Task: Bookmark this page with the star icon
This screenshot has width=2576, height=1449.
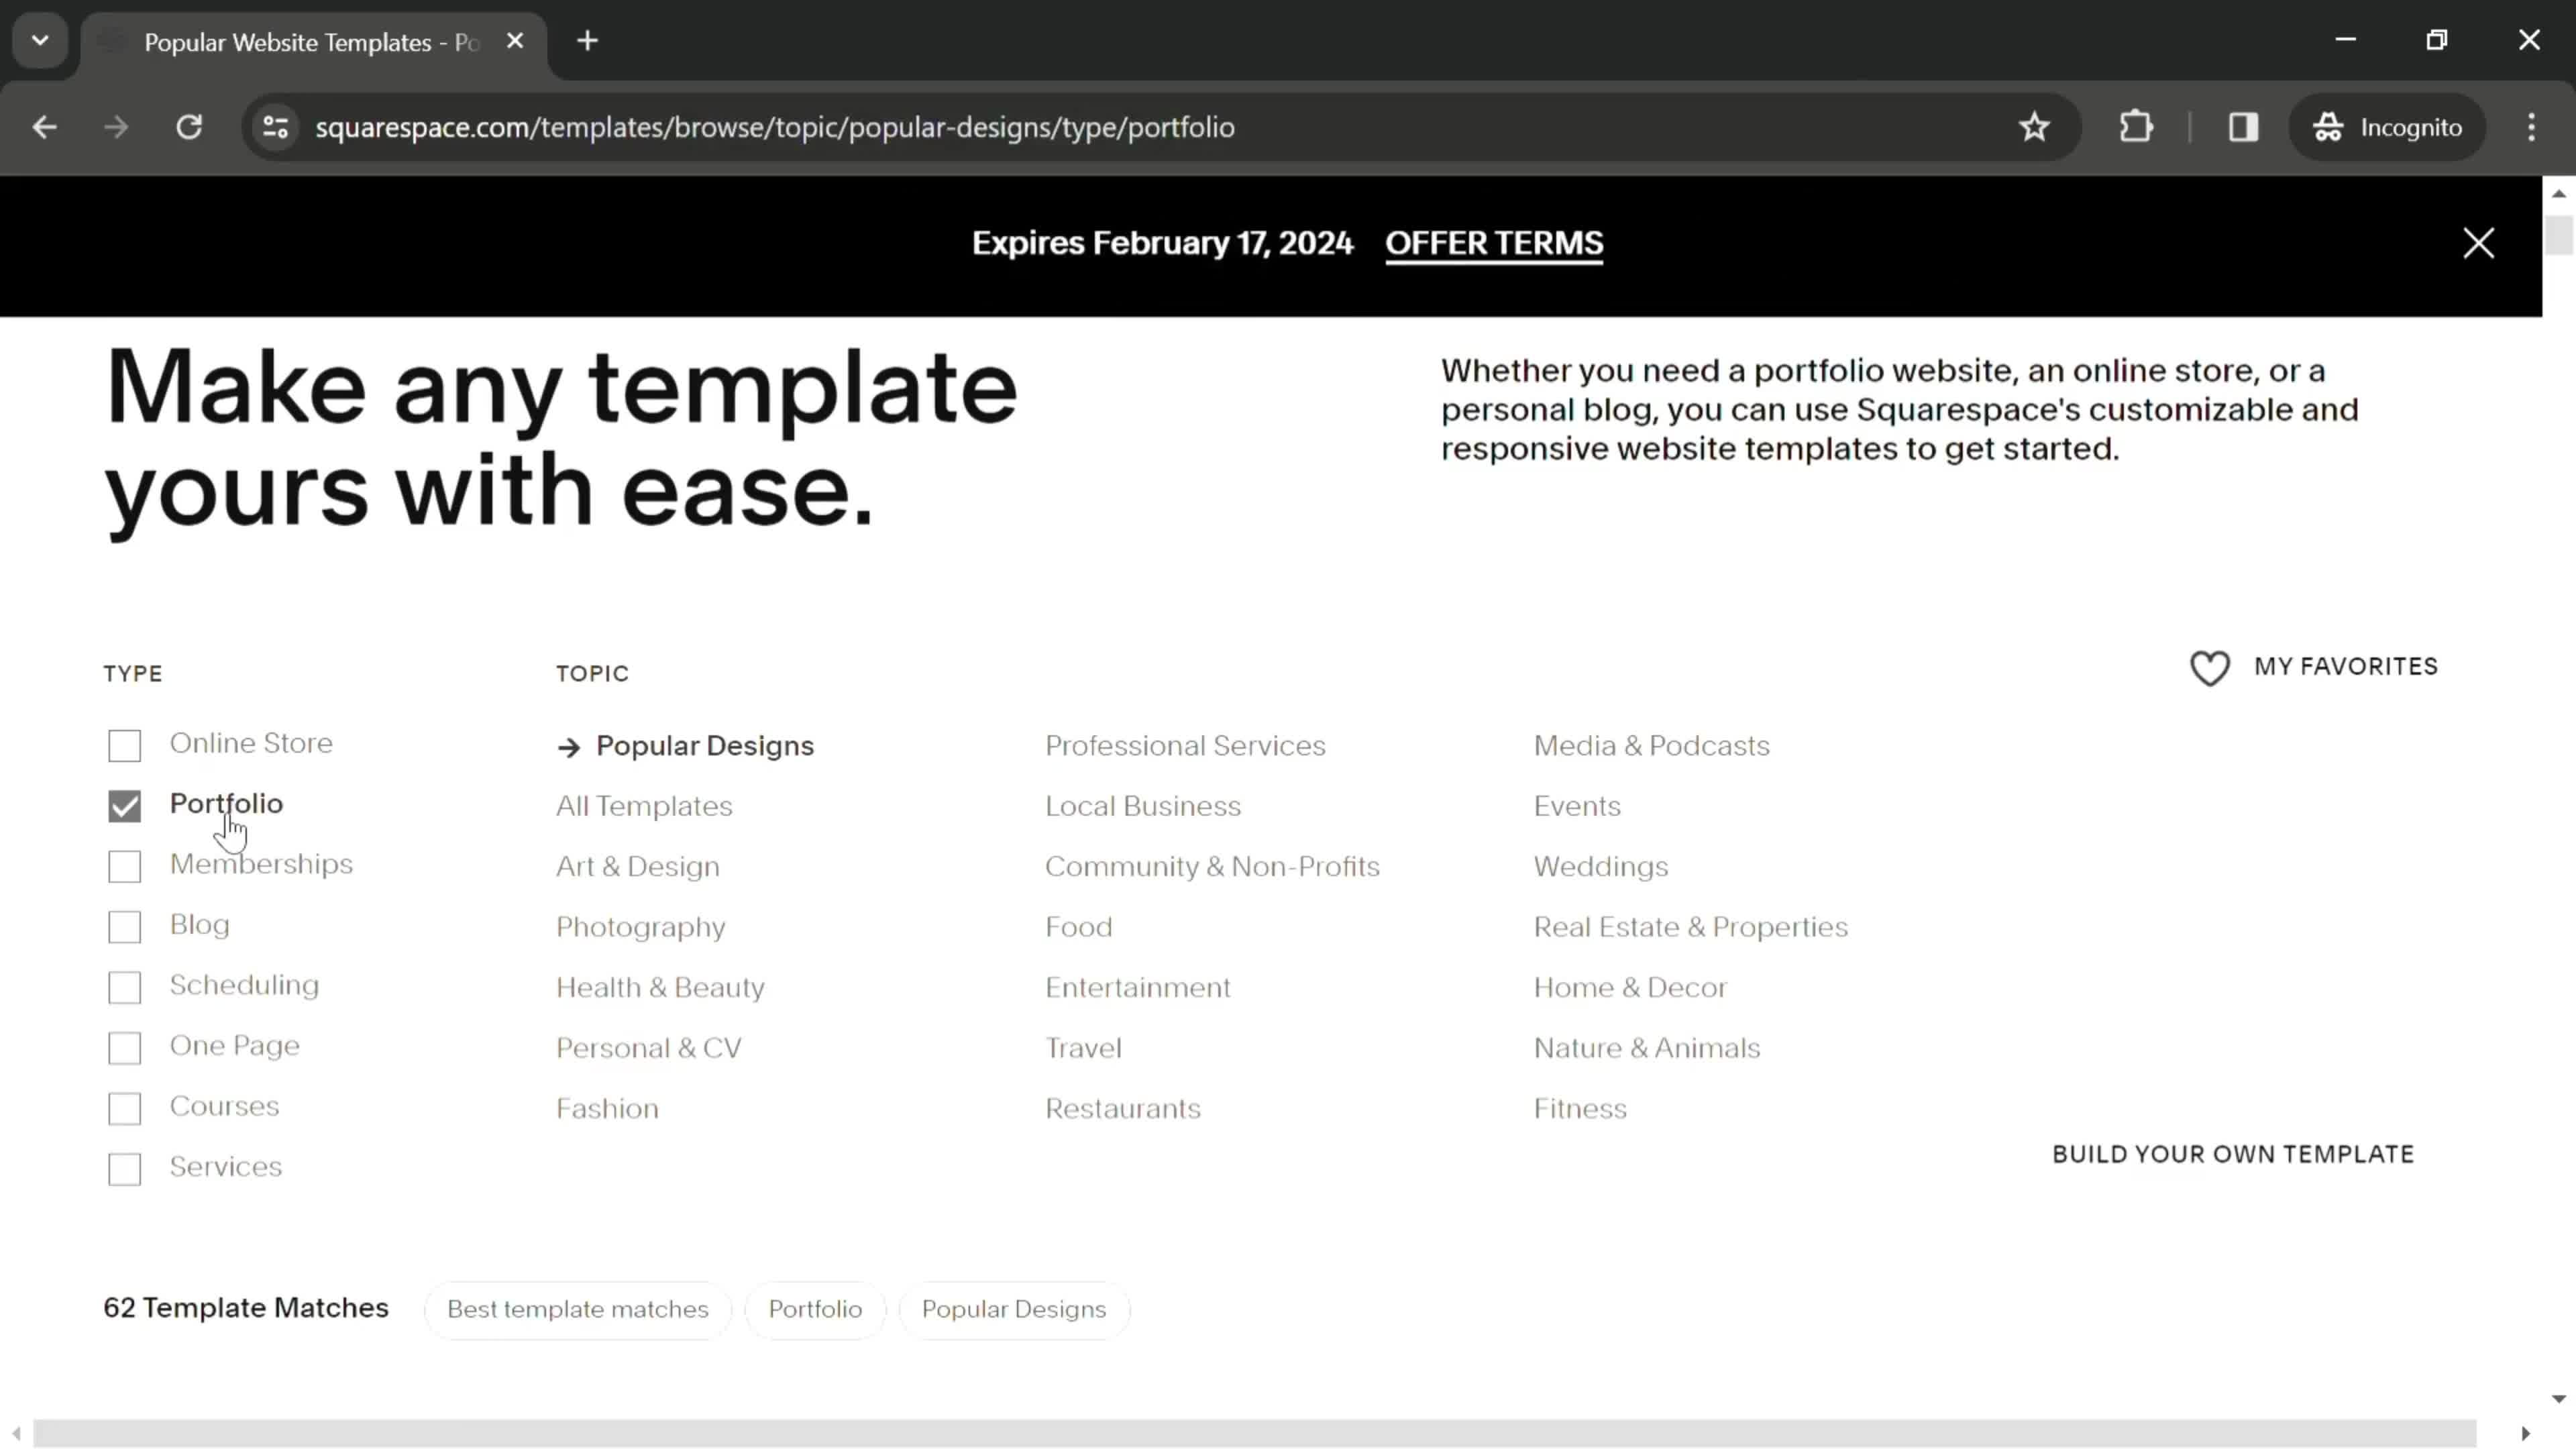Action: [2034, 127]
